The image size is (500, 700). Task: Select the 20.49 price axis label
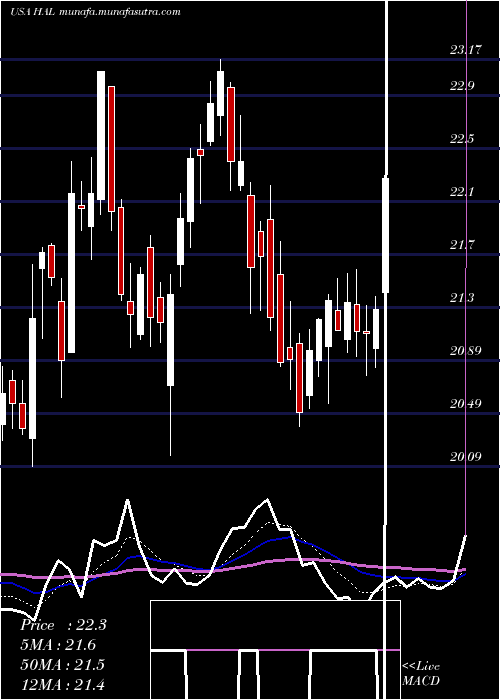[x=466, y=404]
